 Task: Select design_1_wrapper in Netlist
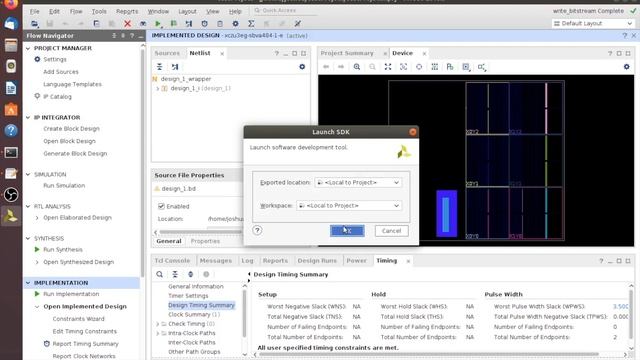[186, 79]
